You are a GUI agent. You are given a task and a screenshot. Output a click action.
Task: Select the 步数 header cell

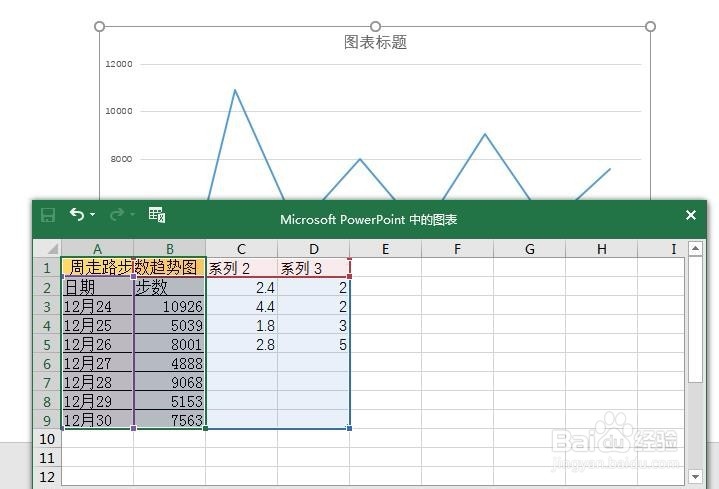[170, 287]
